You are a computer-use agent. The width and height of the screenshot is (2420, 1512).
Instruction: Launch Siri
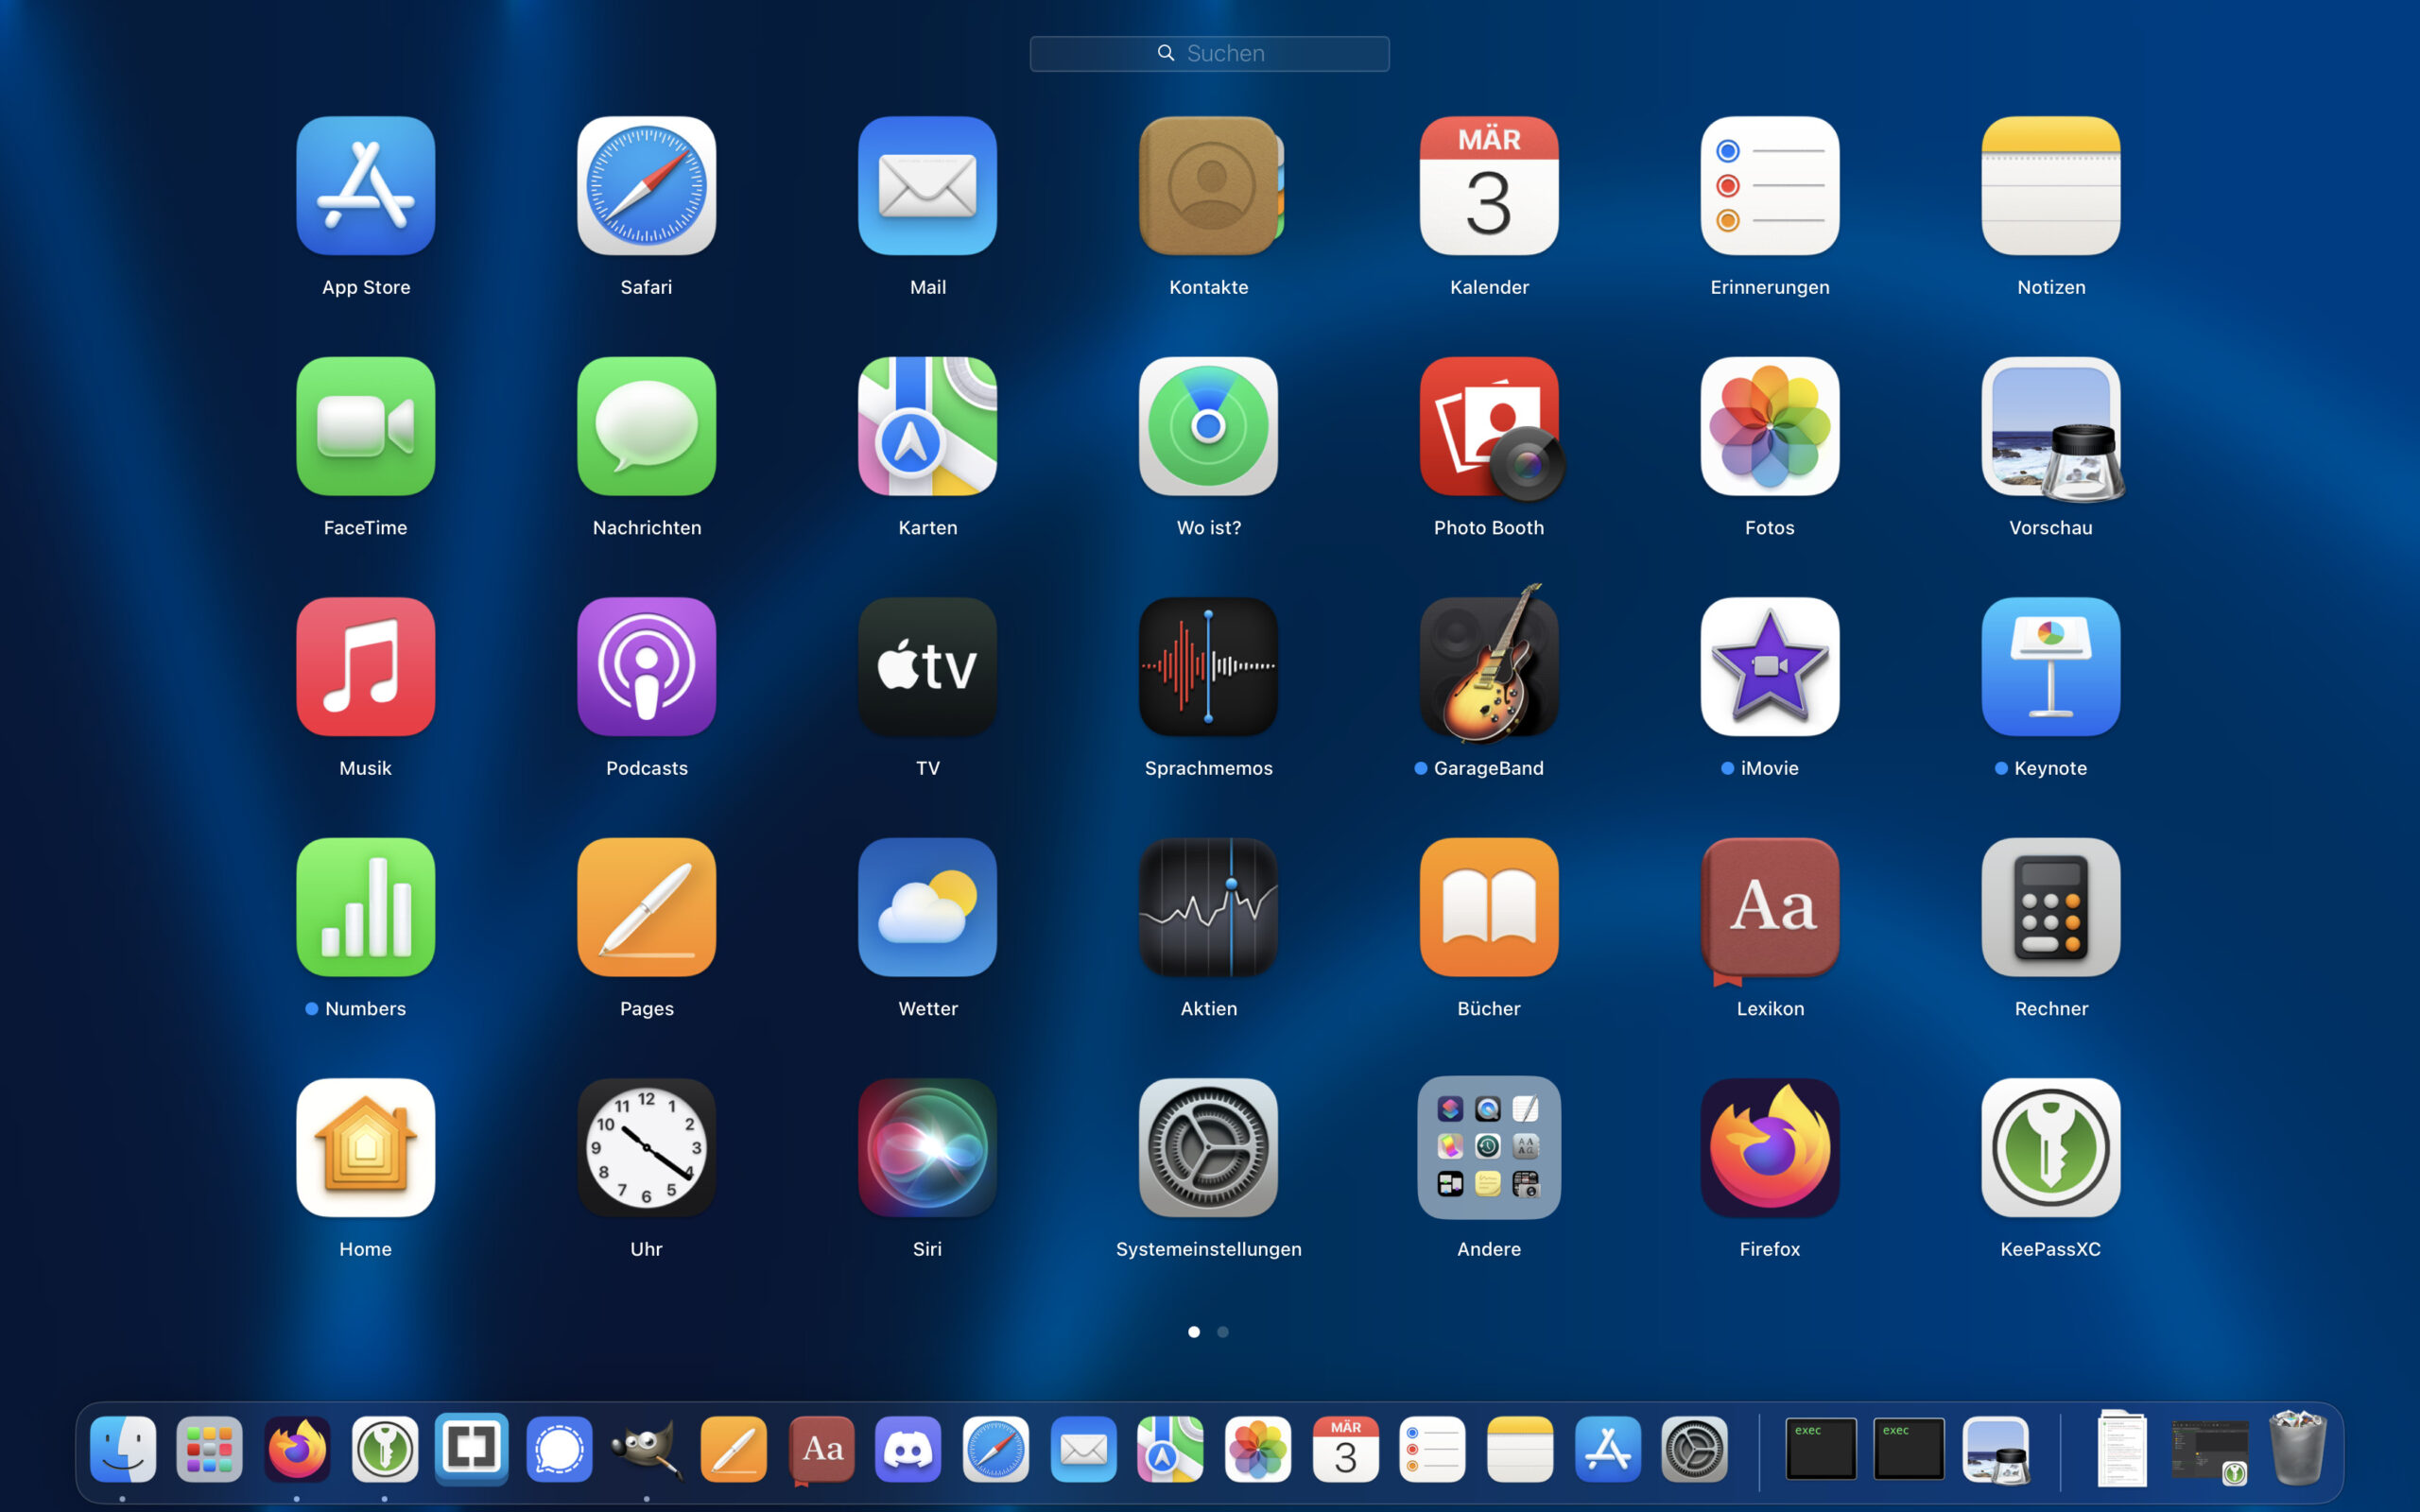(x=927, y=1148)
